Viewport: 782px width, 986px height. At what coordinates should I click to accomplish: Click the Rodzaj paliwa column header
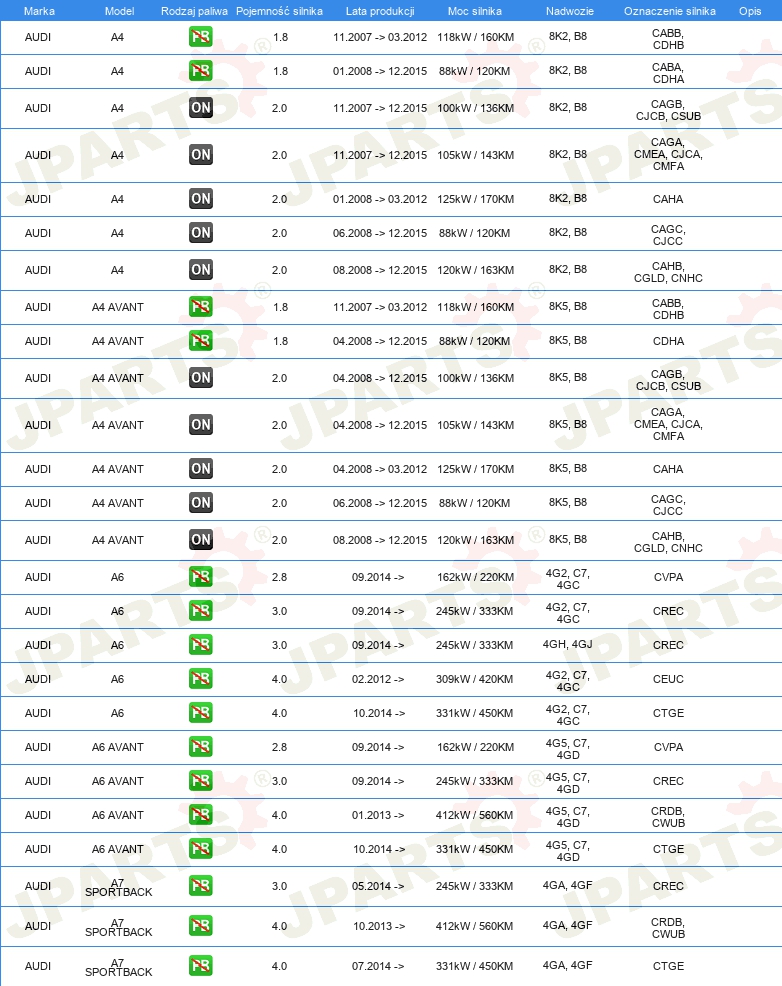click(x=194, y=11)
